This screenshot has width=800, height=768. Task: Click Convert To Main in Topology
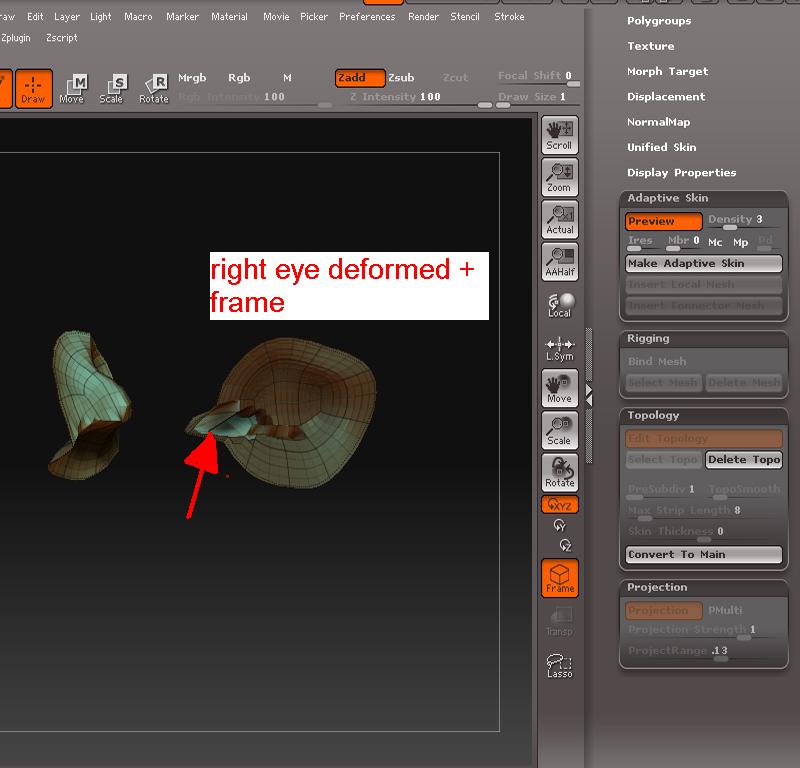[x=703, y=554]
